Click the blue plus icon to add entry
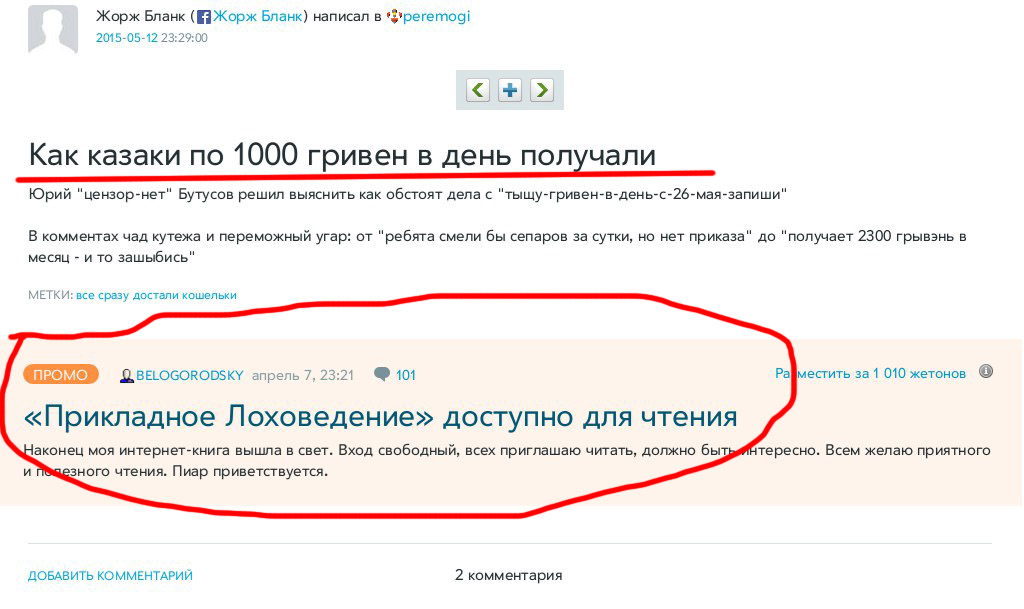Image resolution: width=1024 pixels, height=609 pixels. (510, 89)
